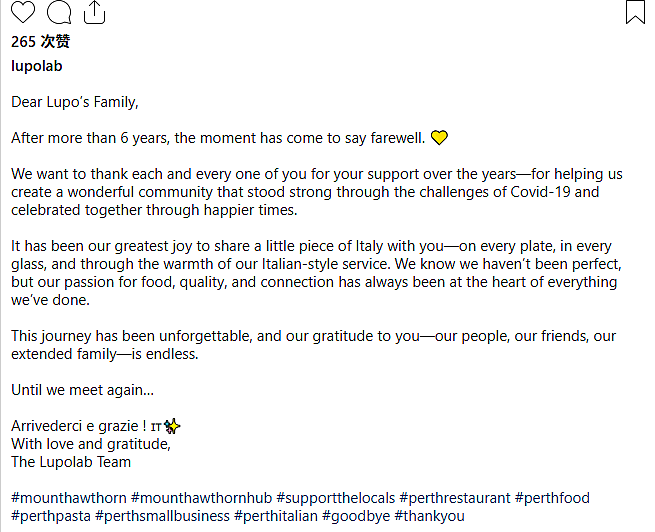The width and height of the screenshot is (655, 532).
Task: Open the #perthfood hashtag
Action: tap(552, 498)
